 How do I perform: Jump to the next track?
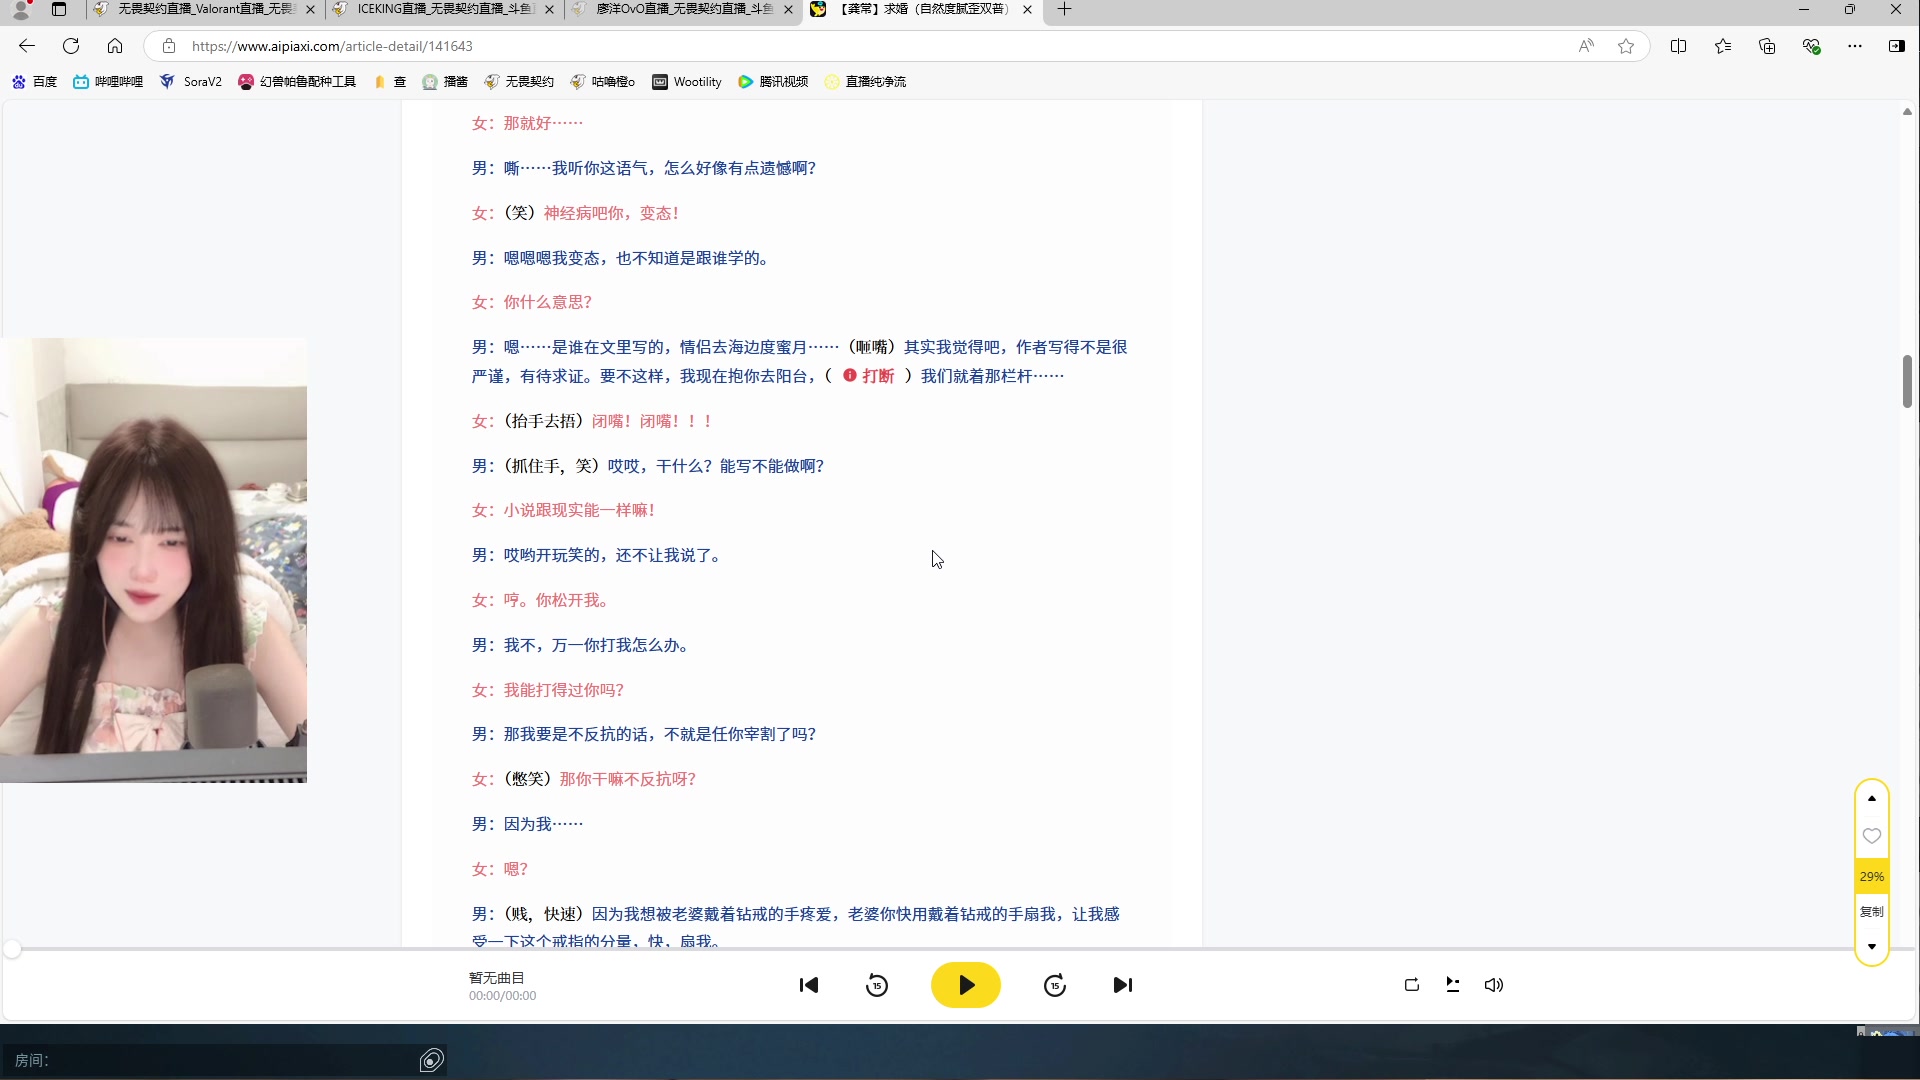click(x=1123, y=985)
